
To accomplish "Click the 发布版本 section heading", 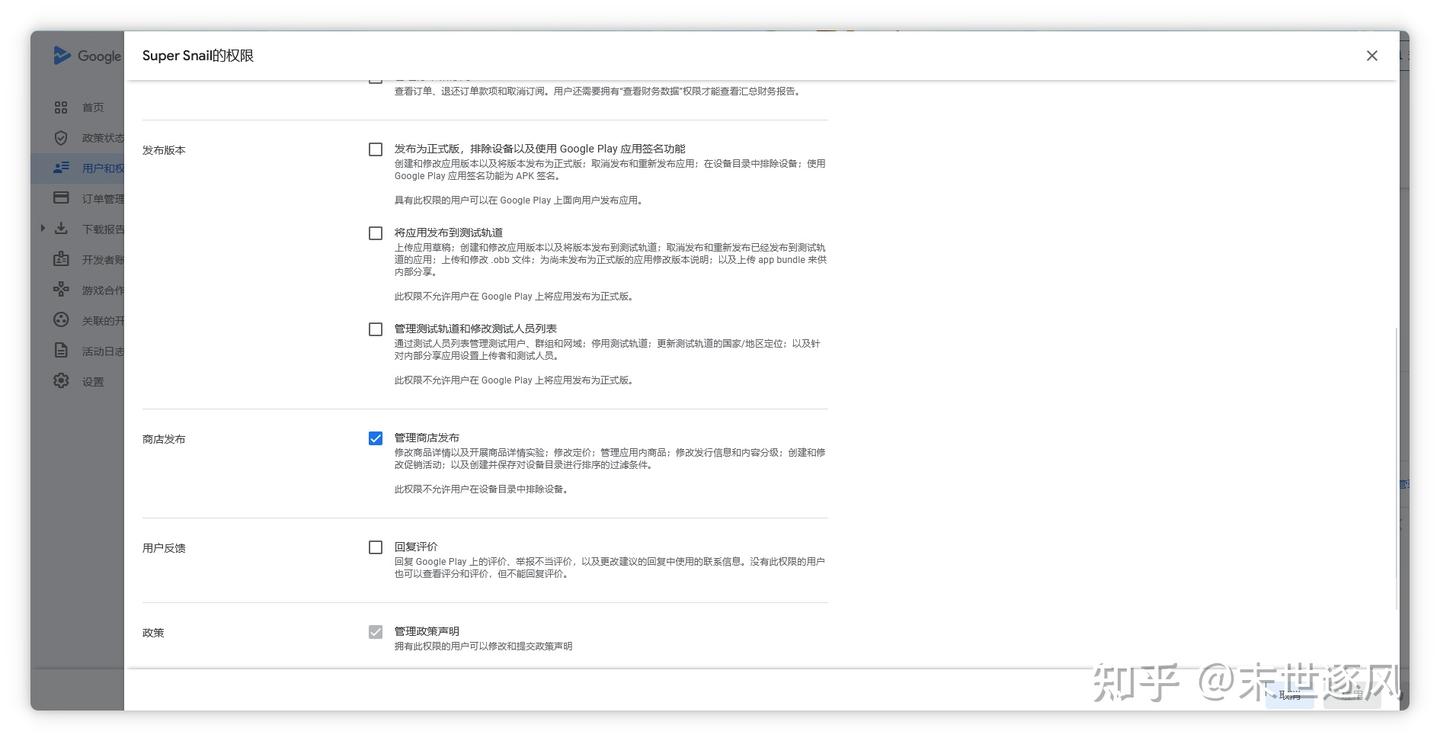I will 164,150.
